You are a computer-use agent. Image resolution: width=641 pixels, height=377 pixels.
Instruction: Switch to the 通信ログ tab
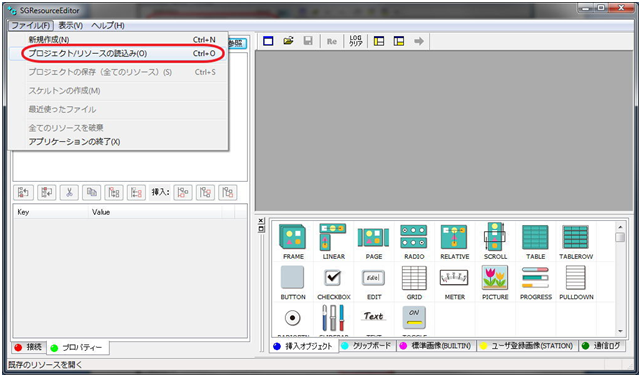pos(603,346)
